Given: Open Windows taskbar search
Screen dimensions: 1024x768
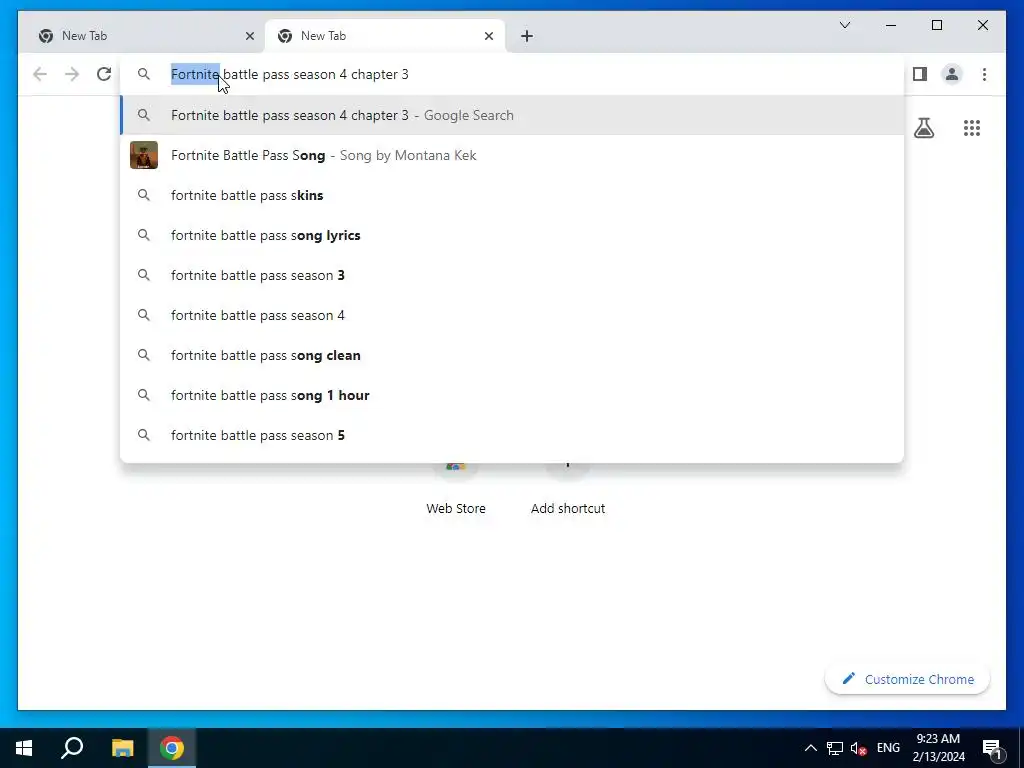Looking at the screenshot, I should [x=72, y=748].
